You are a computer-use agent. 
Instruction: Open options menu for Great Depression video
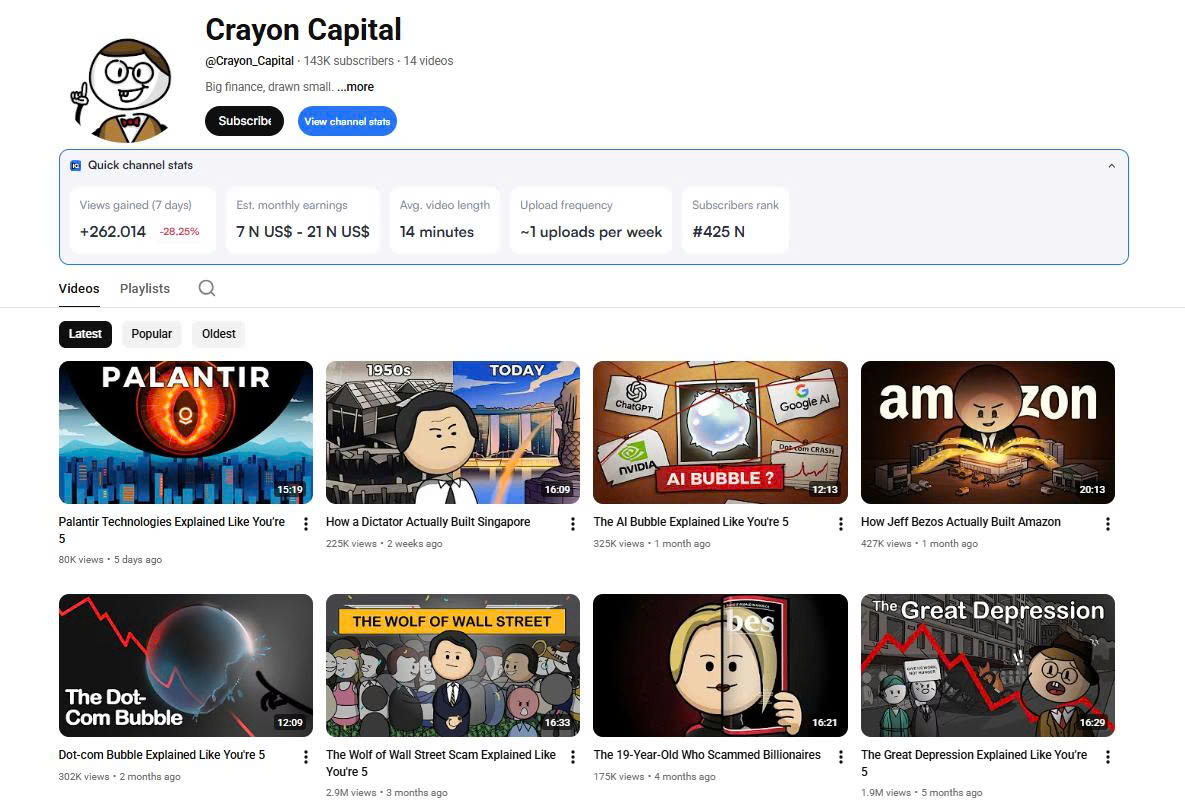[1107, 758]
